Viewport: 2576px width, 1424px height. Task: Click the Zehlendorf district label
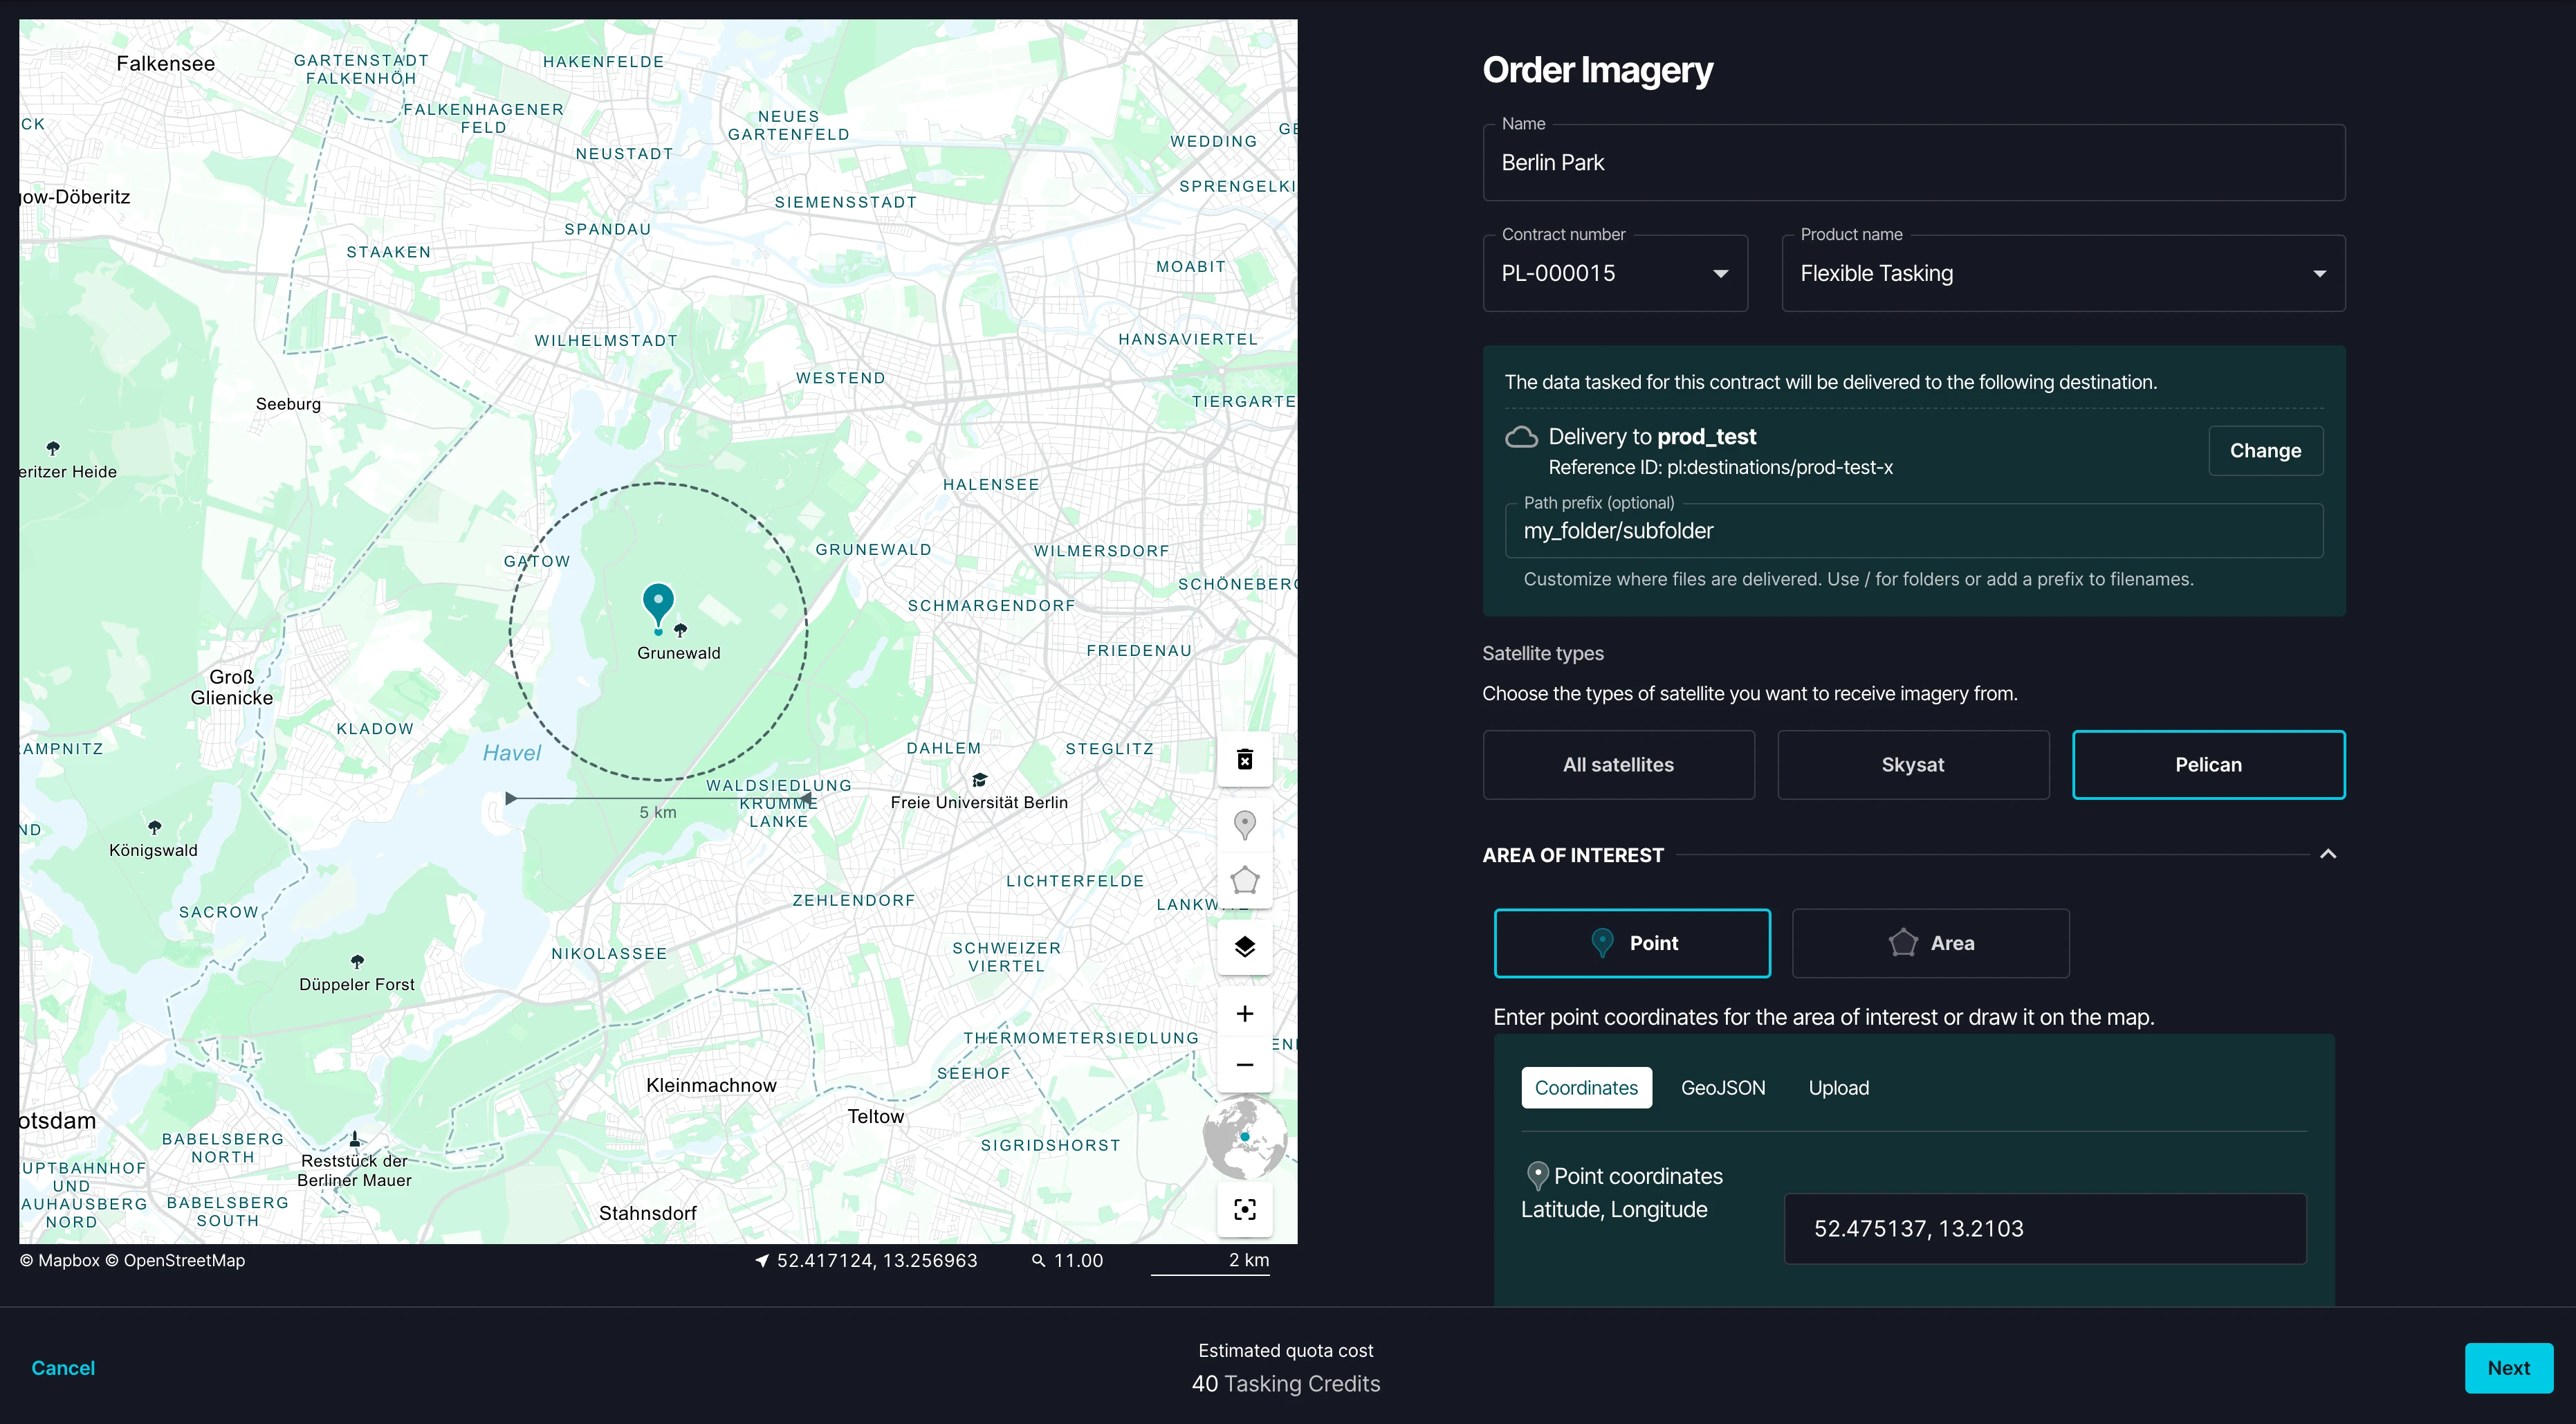(853, 901)
